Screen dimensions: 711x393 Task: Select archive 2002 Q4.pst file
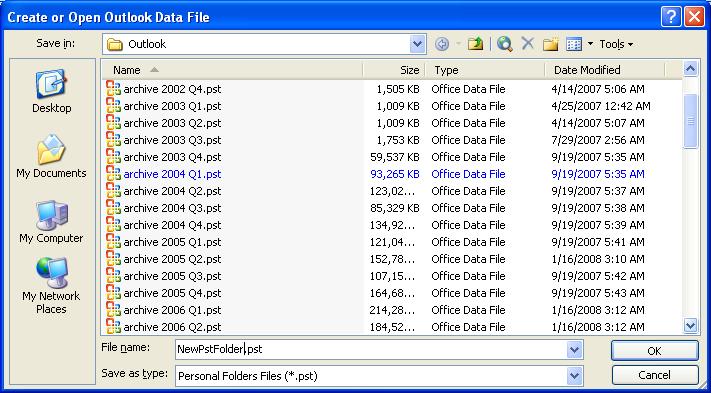point(172,89)
